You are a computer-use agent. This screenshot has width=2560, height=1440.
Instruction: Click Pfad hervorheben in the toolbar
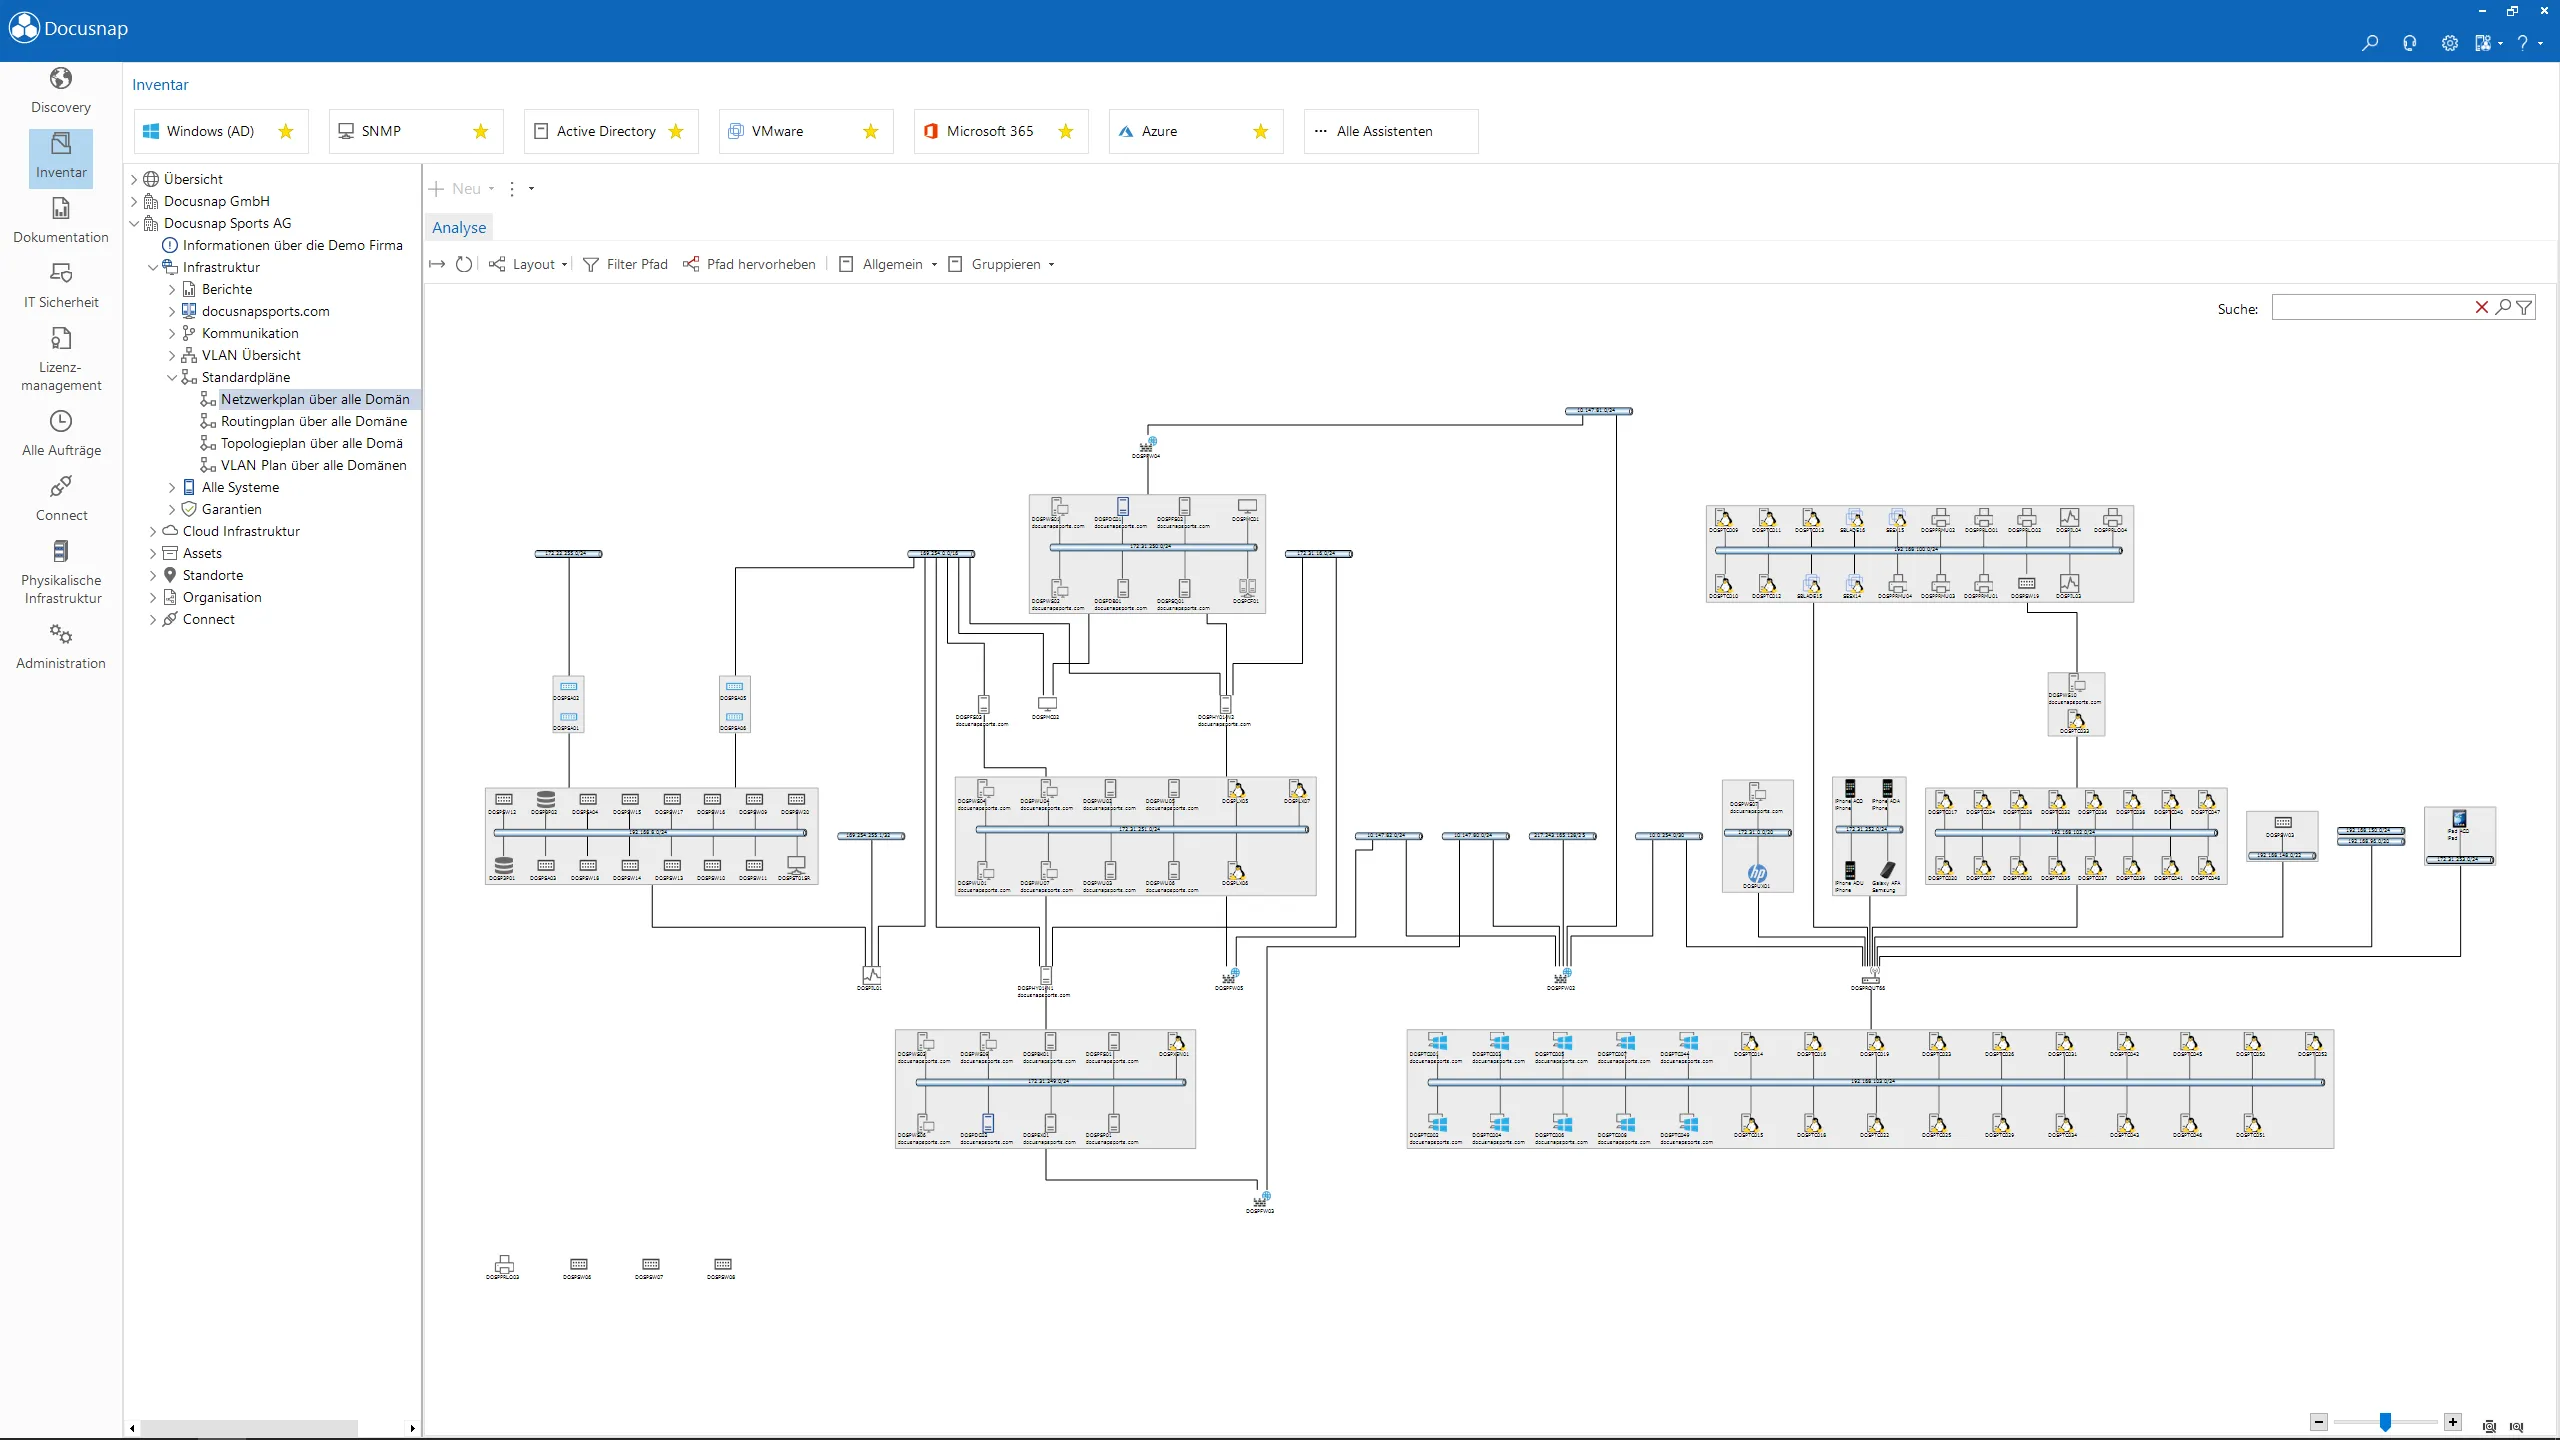click(x=749, y=264)
